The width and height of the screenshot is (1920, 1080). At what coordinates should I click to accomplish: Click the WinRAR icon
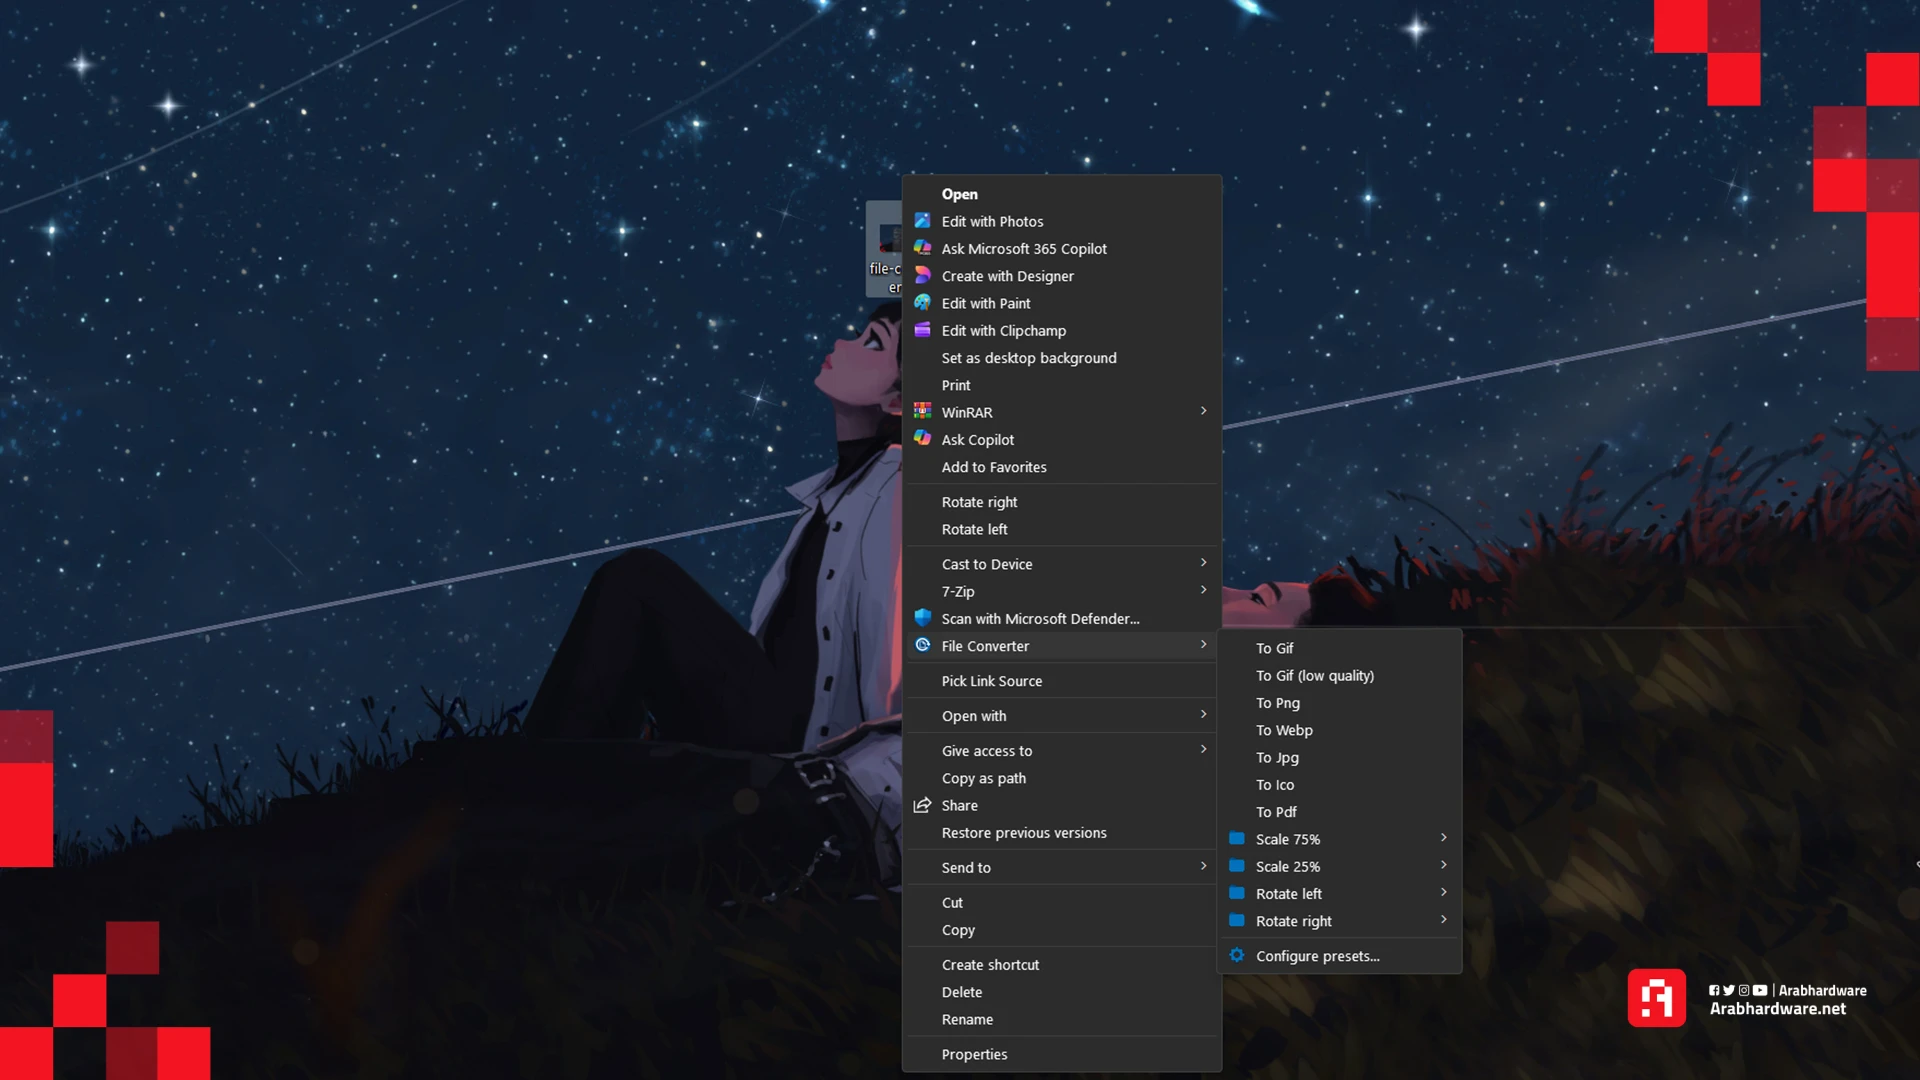[x=922, y=411]
